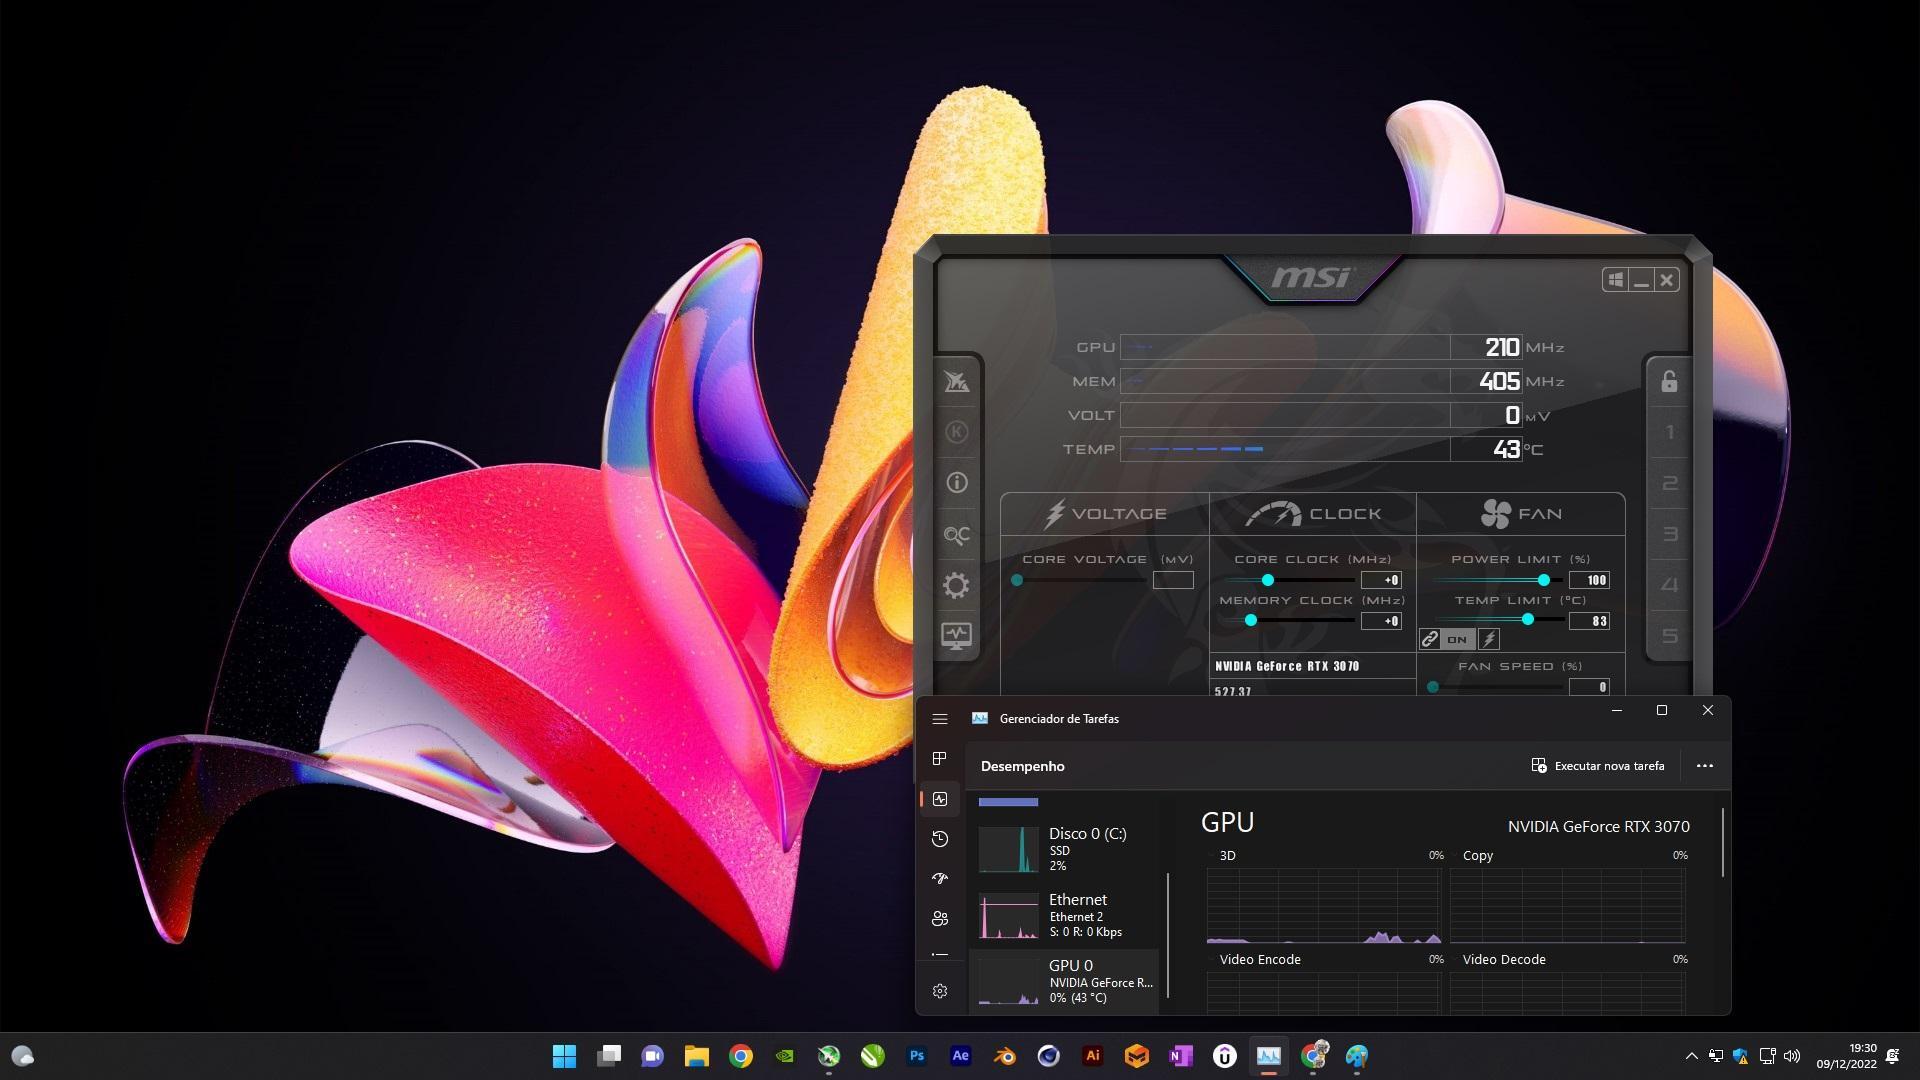Screen dimensions: 1920x1080
Task: Open App history icon in Task Manager
Action: point(940,839)
